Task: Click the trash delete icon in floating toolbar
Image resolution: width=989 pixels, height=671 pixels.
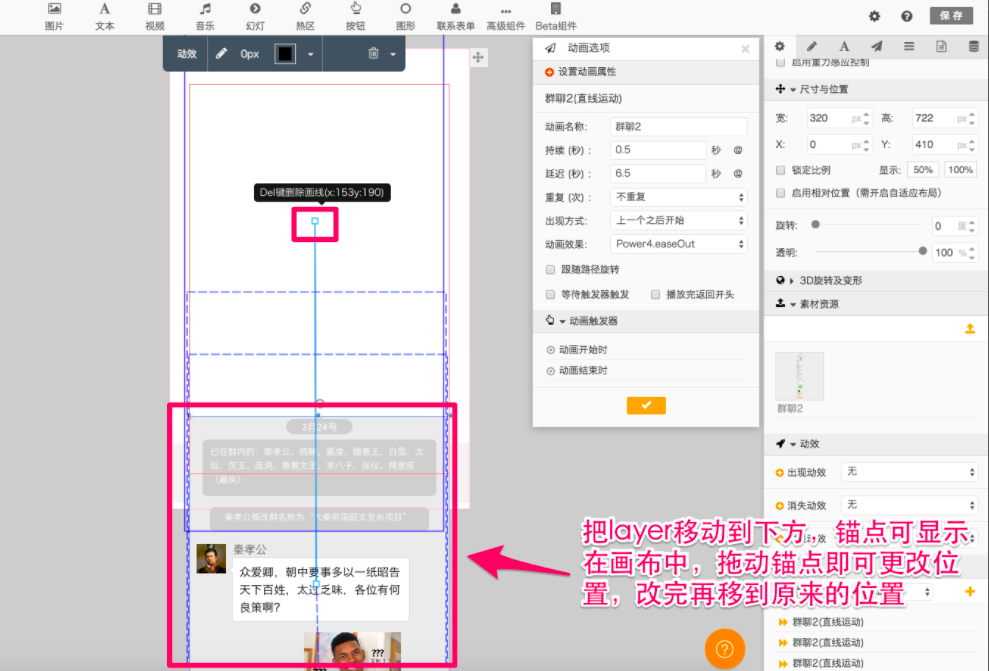Action: (373, 54)
